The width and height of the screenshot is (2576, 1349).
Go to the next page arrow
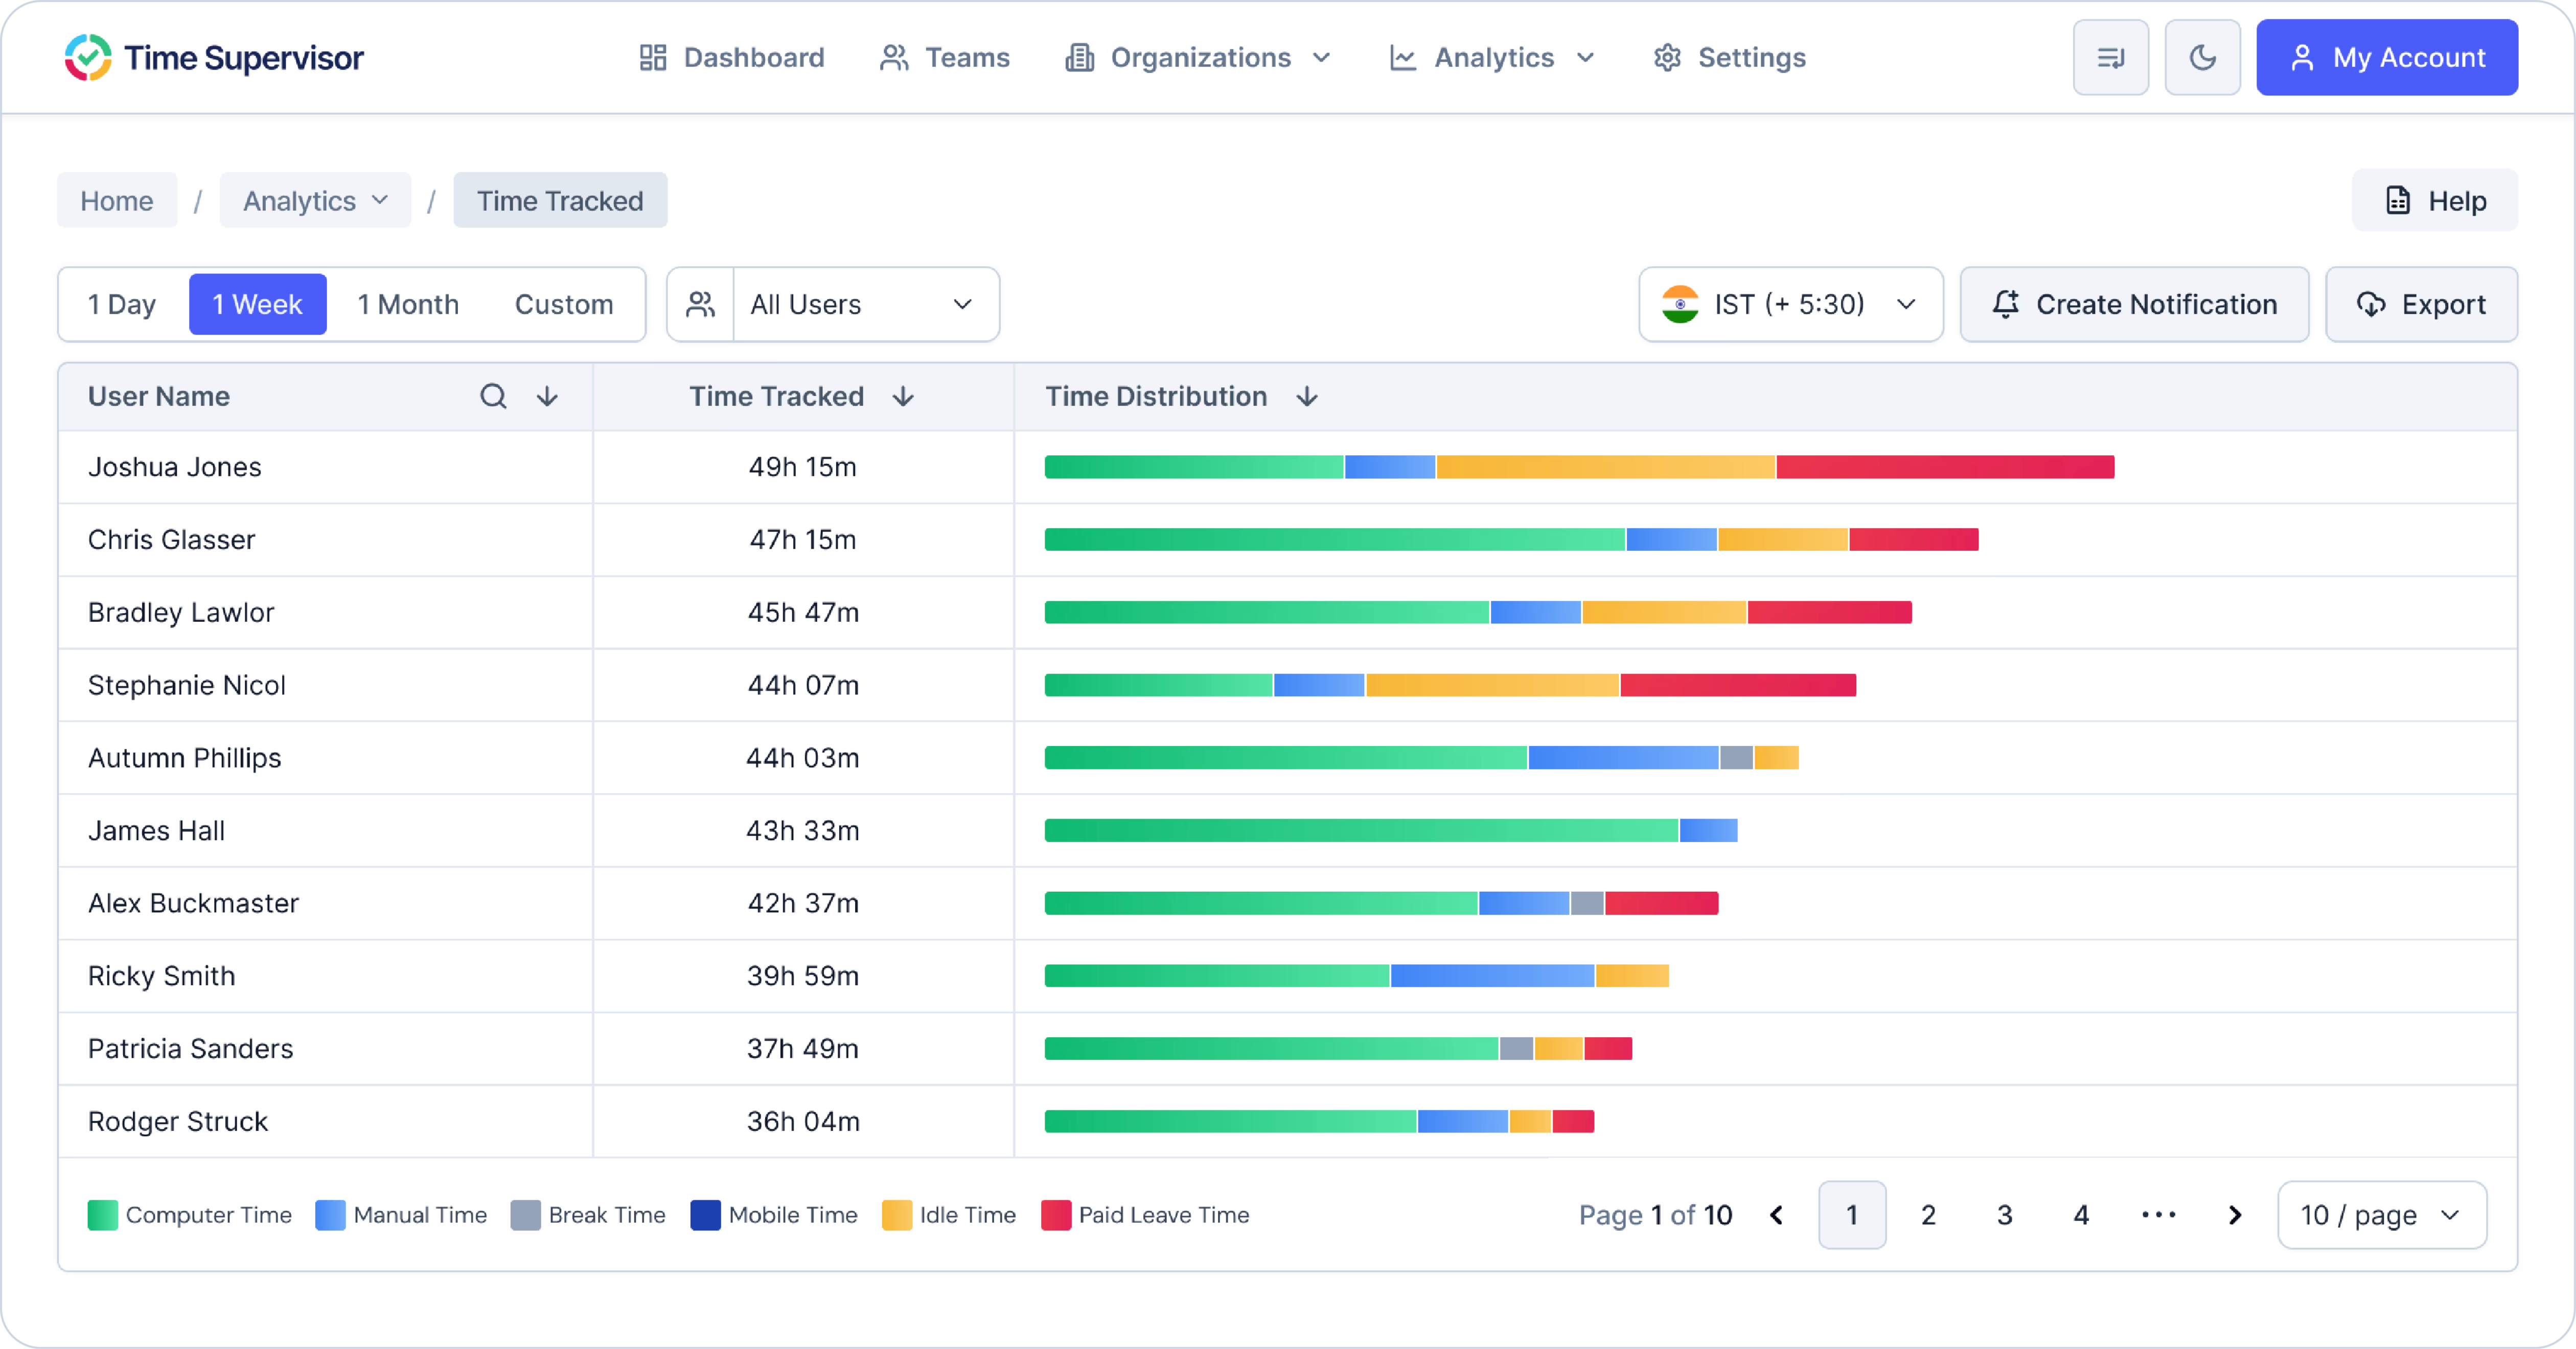click(x=2235, y=1215)
